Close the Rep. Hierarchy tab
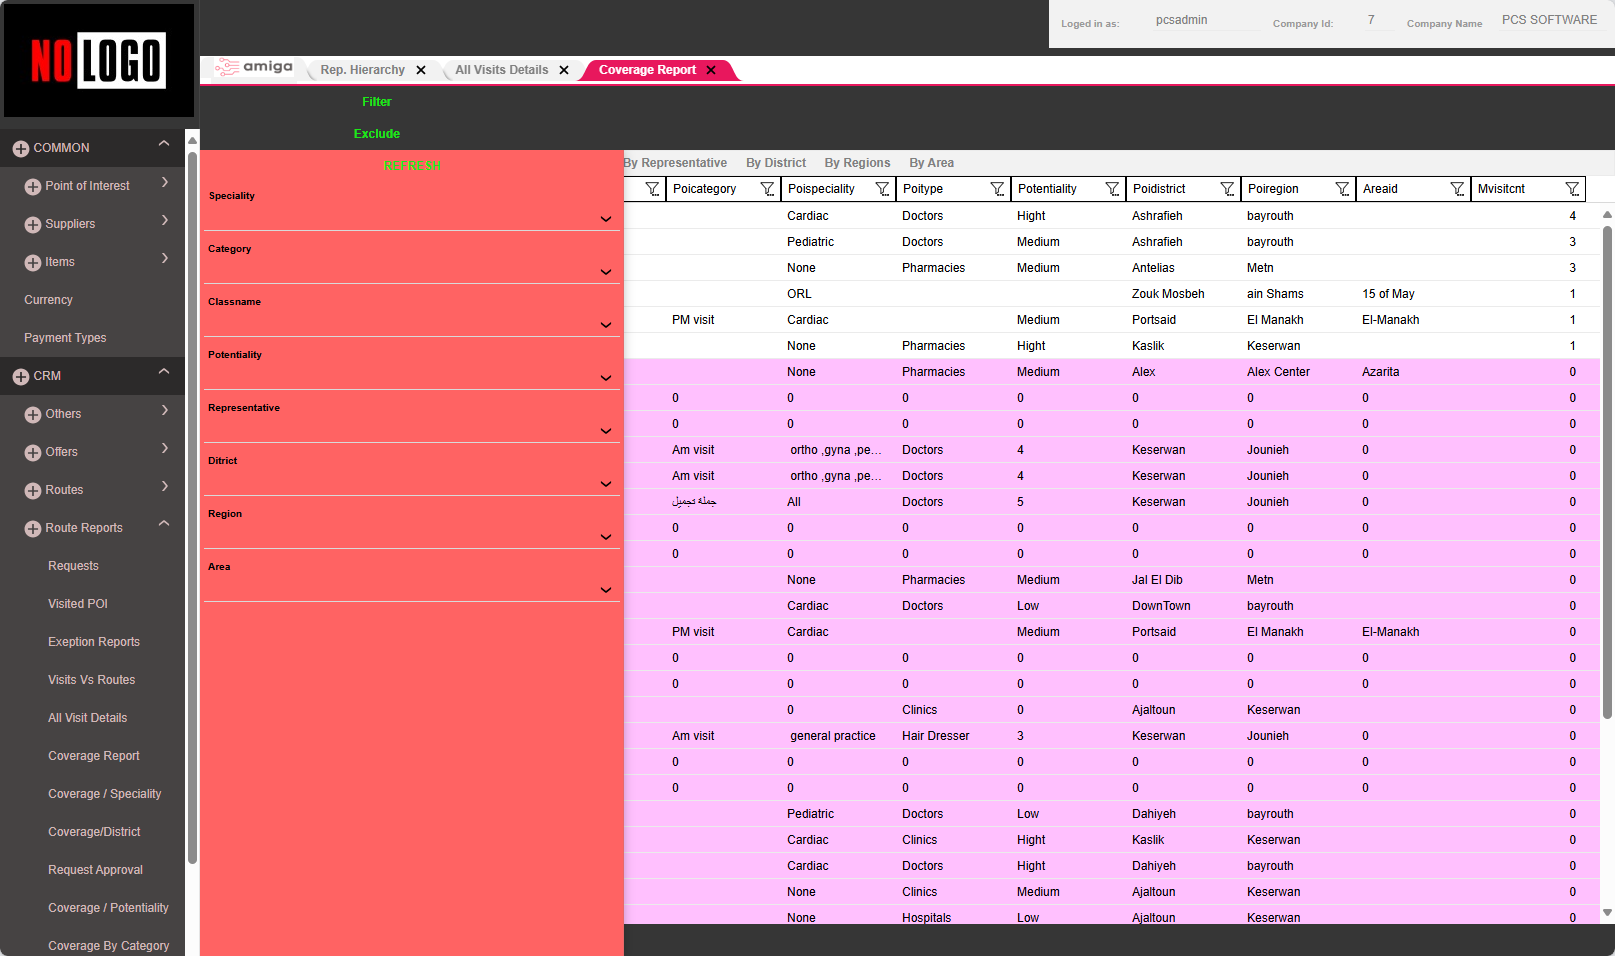Image resolution: width=1615 pixels, height=956 pixels. click(x=421, y=70)
